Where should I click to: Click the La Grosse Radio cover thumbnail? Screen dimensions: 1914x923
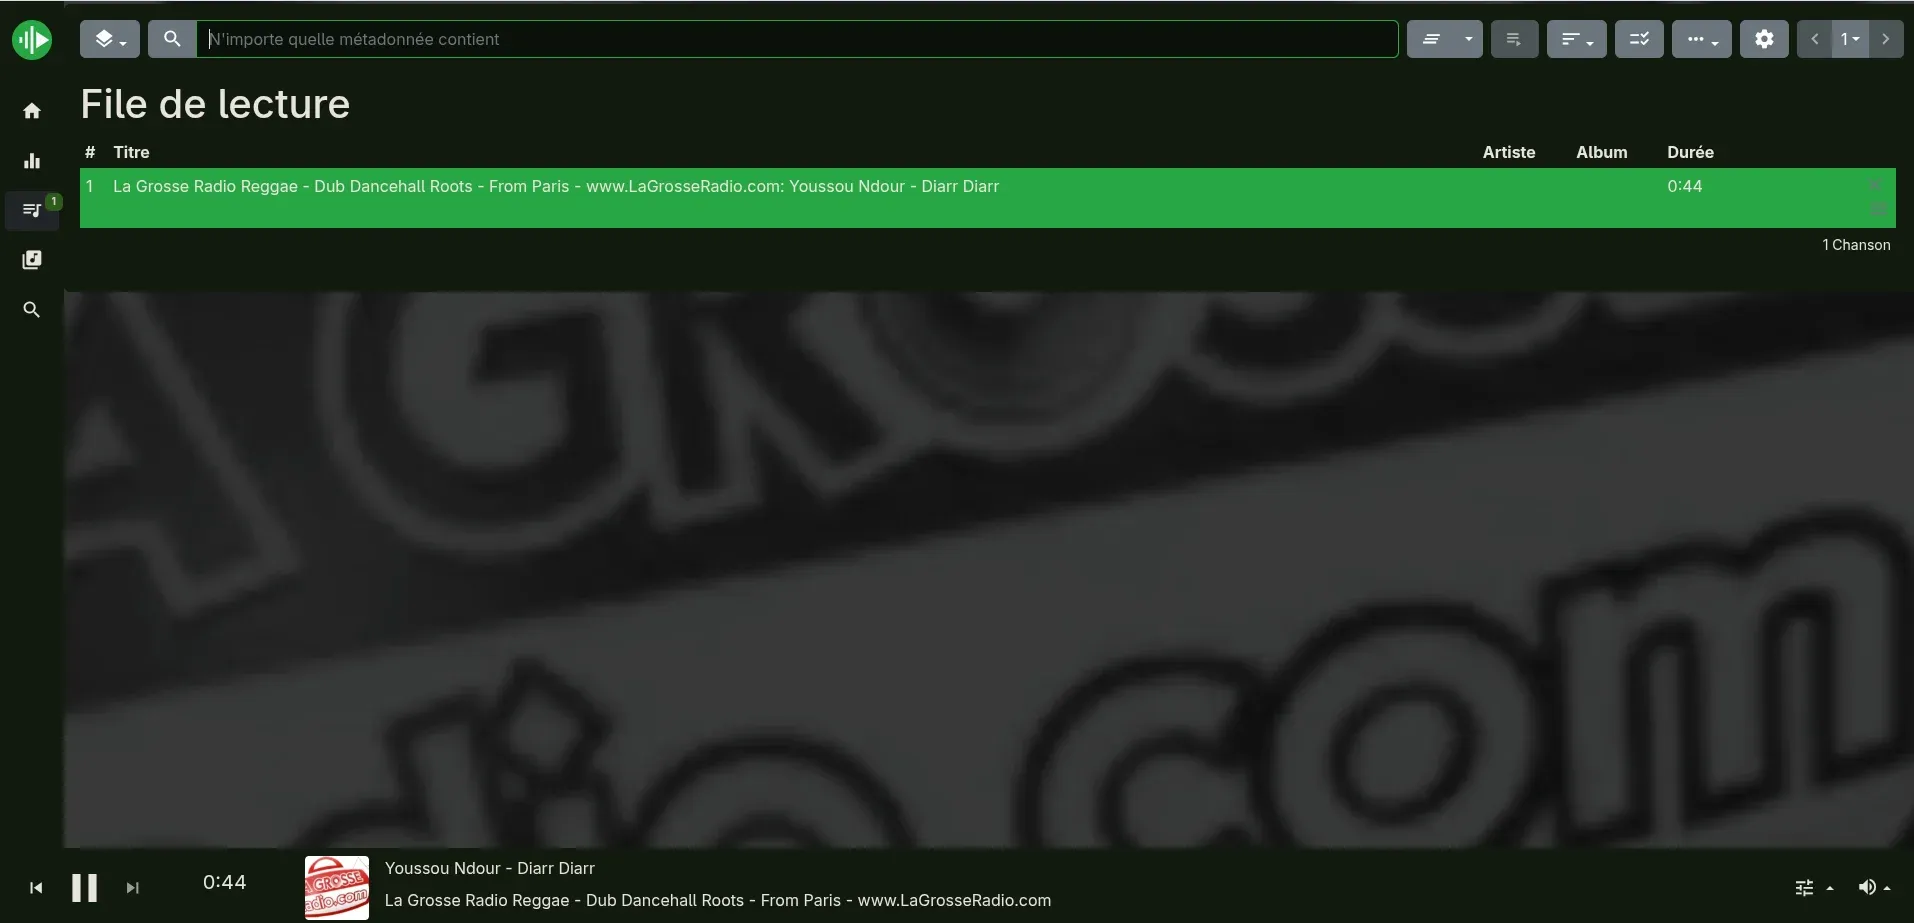[x=337, y=888]
